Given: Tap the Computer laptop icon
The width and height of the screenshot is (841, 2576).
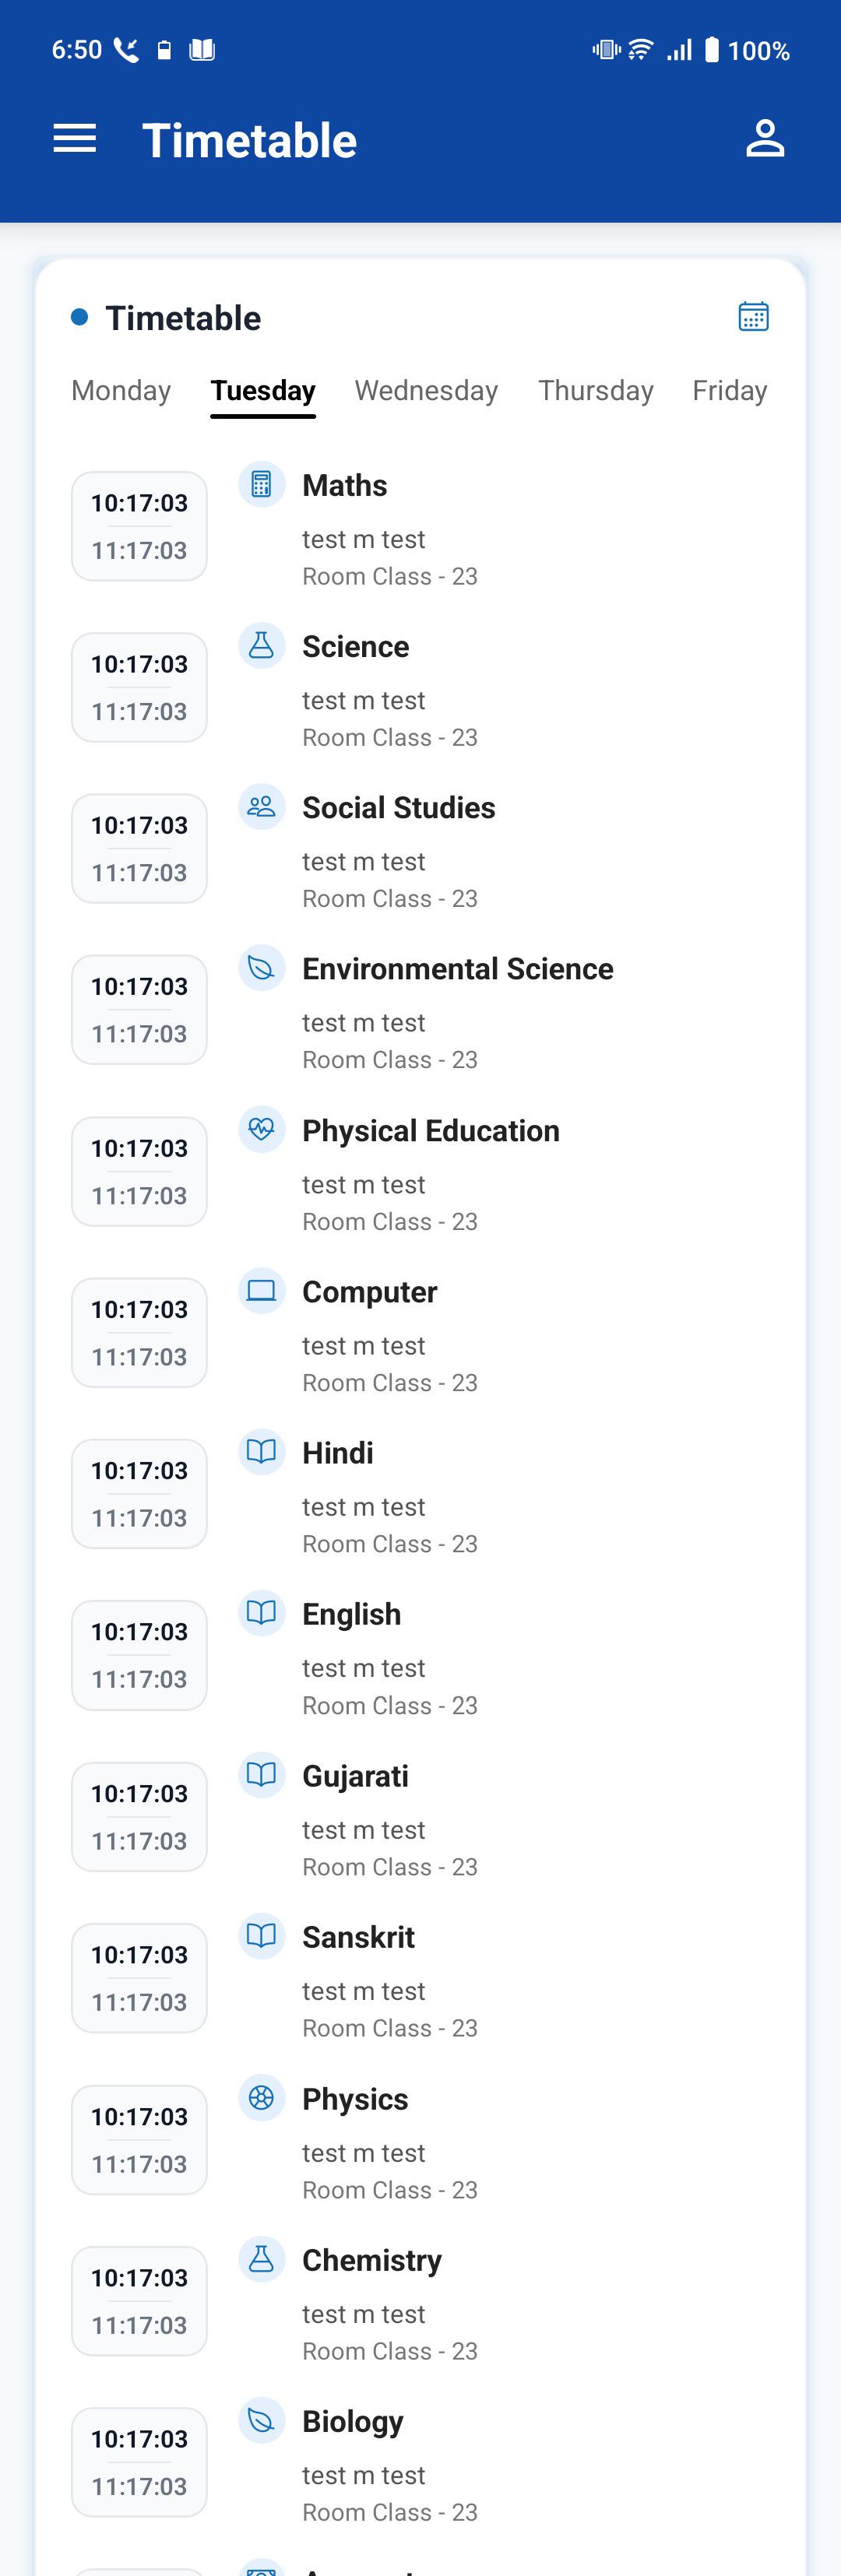Looking at the screenshot, I should point(261,1291).
